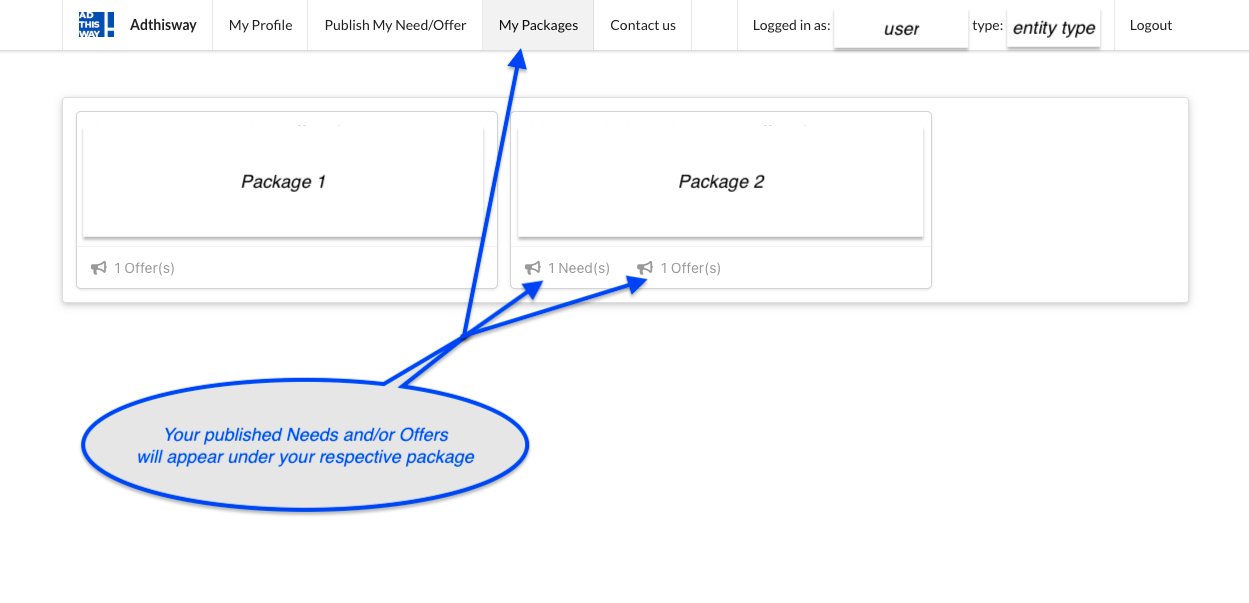Viewport: 1249px width, 603px height.
Task: Click the blue annotation ellipse about published Needs
Action: (x=305, y=446)
